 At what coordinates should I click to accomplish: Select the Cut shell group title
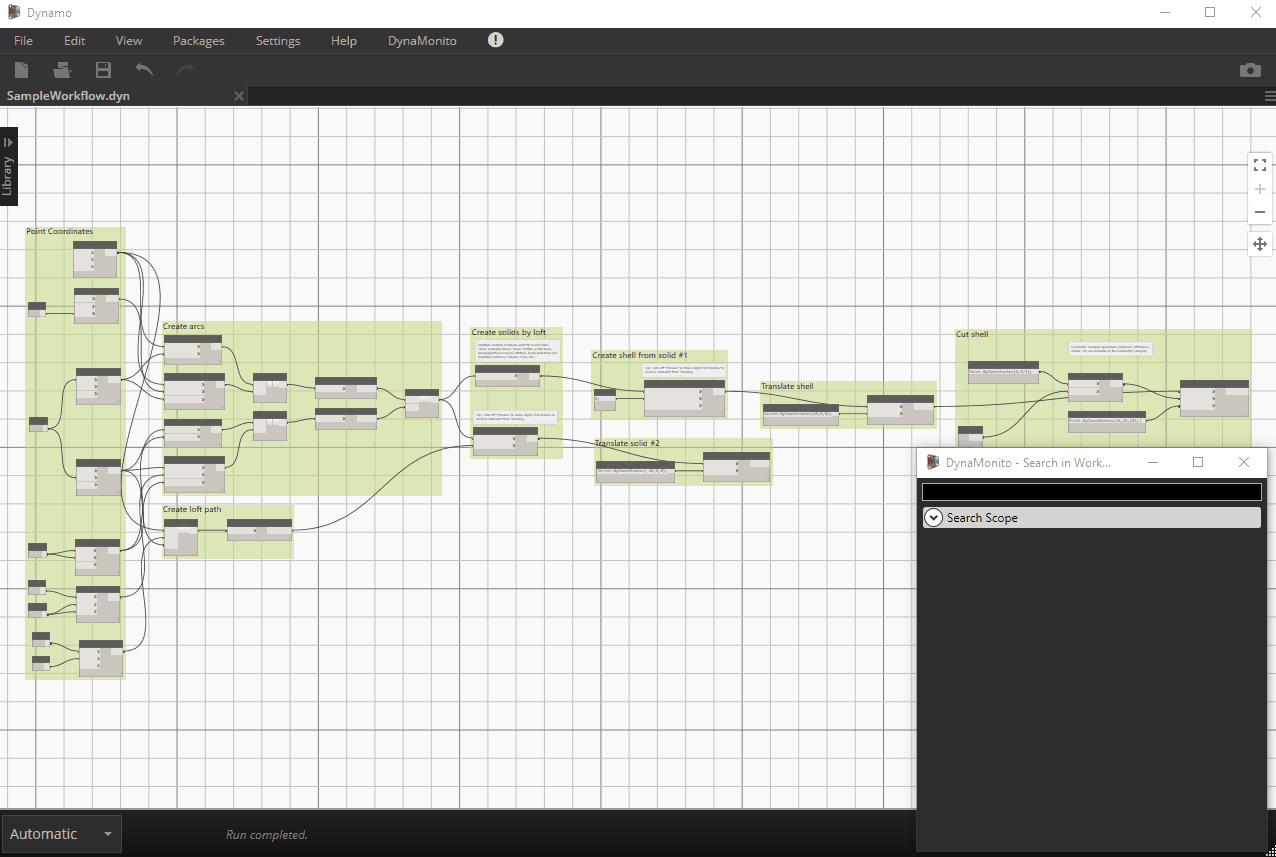972,335
